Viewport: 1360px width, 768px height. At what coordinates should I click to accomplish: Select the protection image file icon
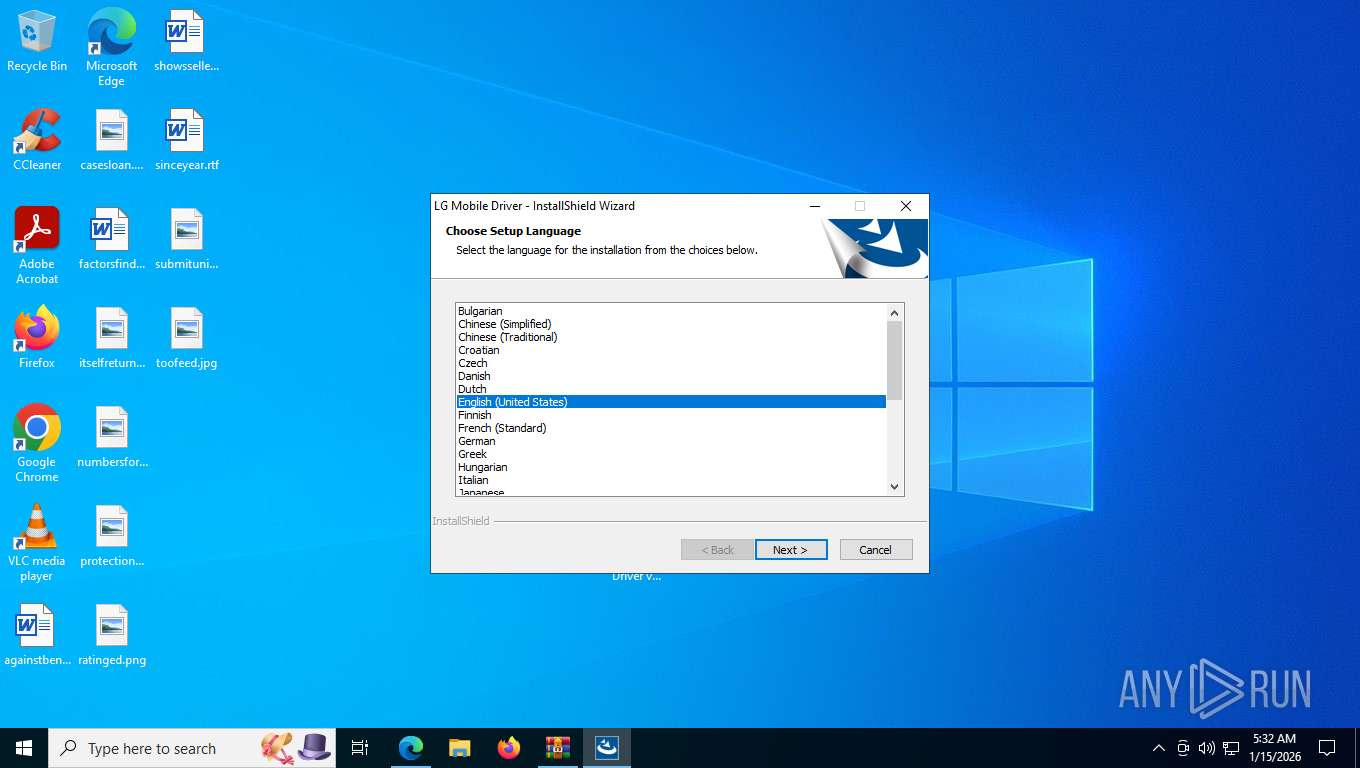pyautogui.click(x=111, y=536)
